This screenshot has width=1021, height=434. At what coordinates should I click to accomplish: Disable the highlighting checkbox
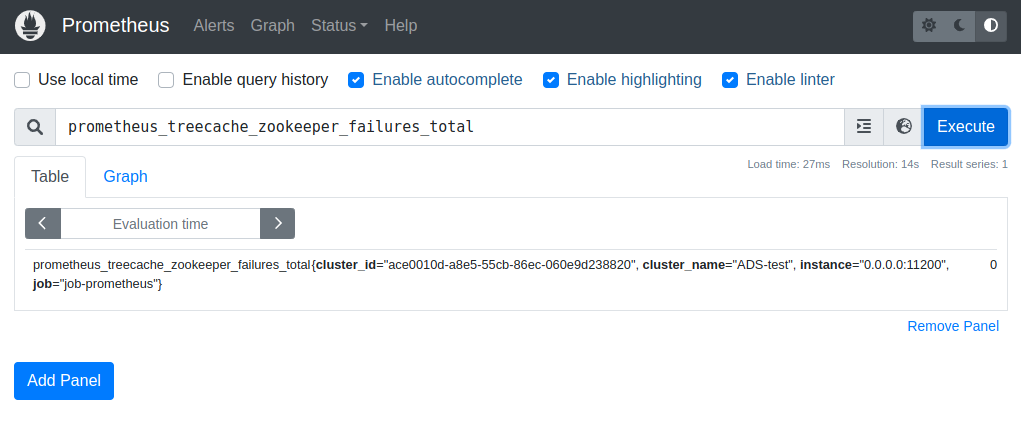551,80
